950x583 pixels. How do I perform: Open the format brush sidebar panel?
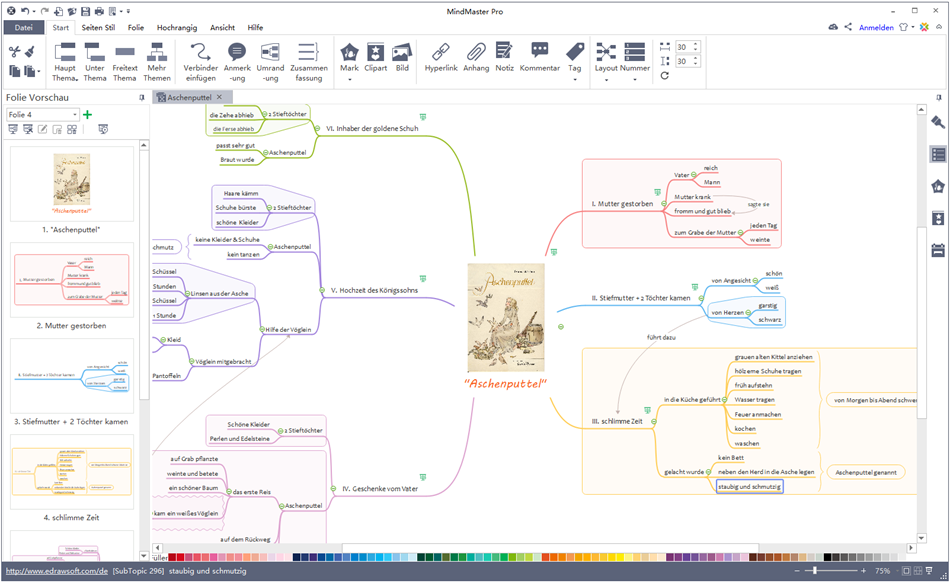(938, 122)
